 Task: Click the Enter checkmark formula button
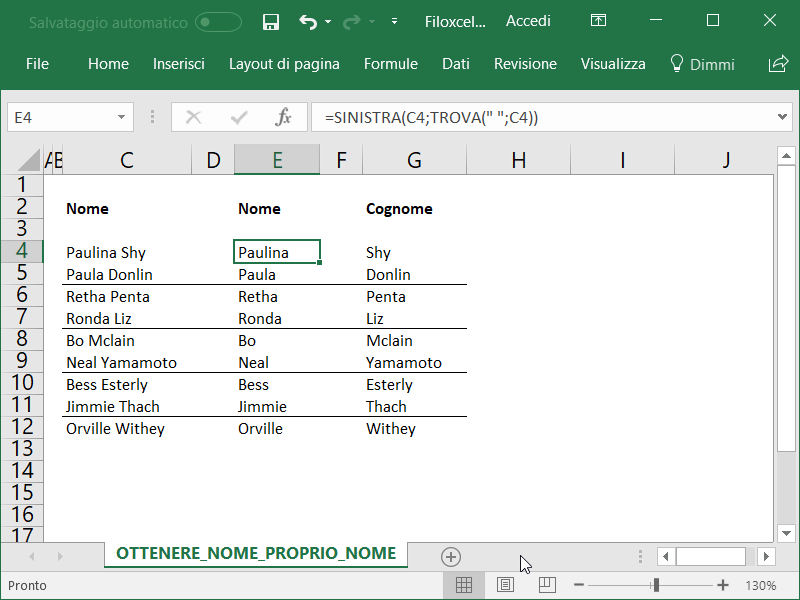click(239, 118)
